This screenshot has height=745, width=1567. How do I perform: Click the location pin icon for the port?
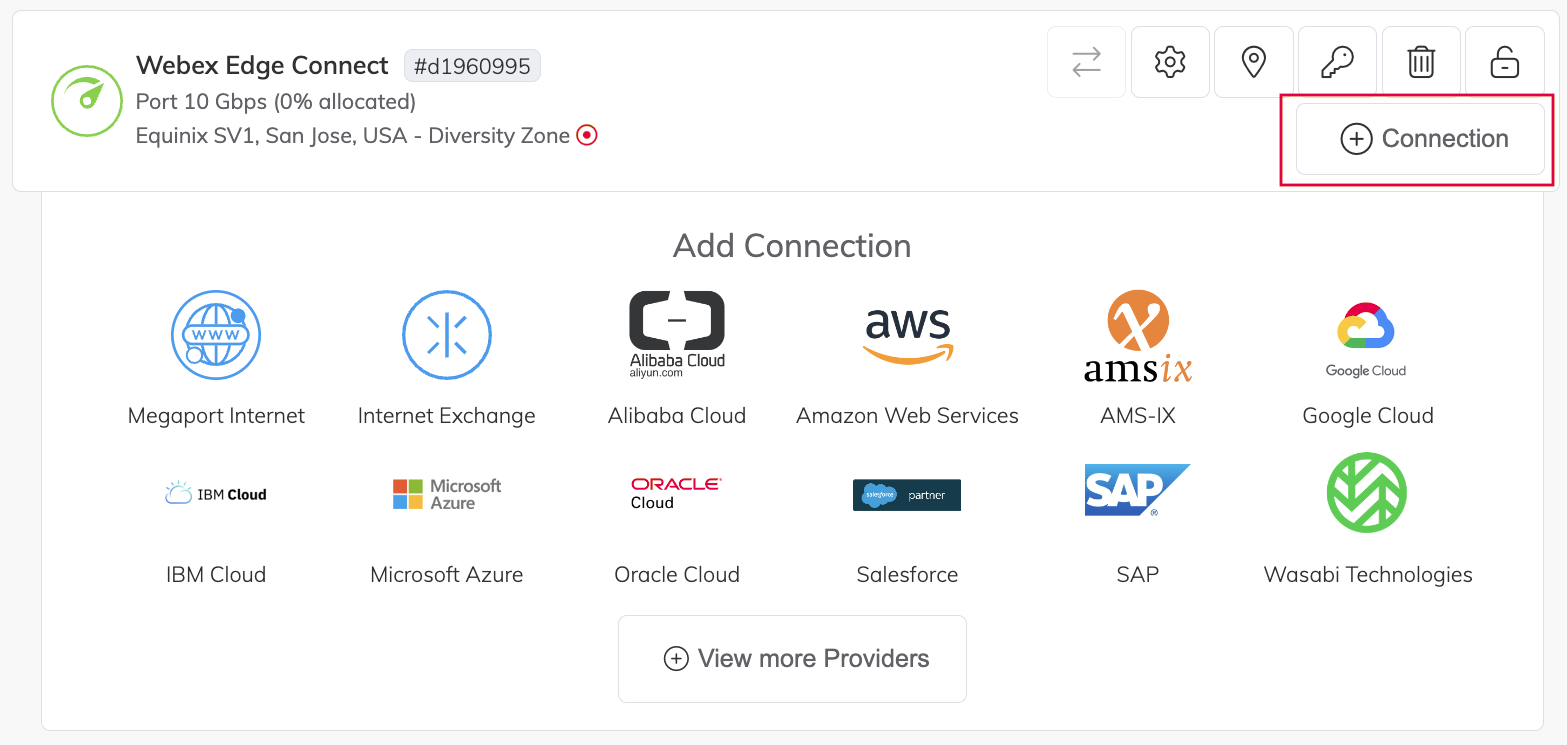point(1253,61)
